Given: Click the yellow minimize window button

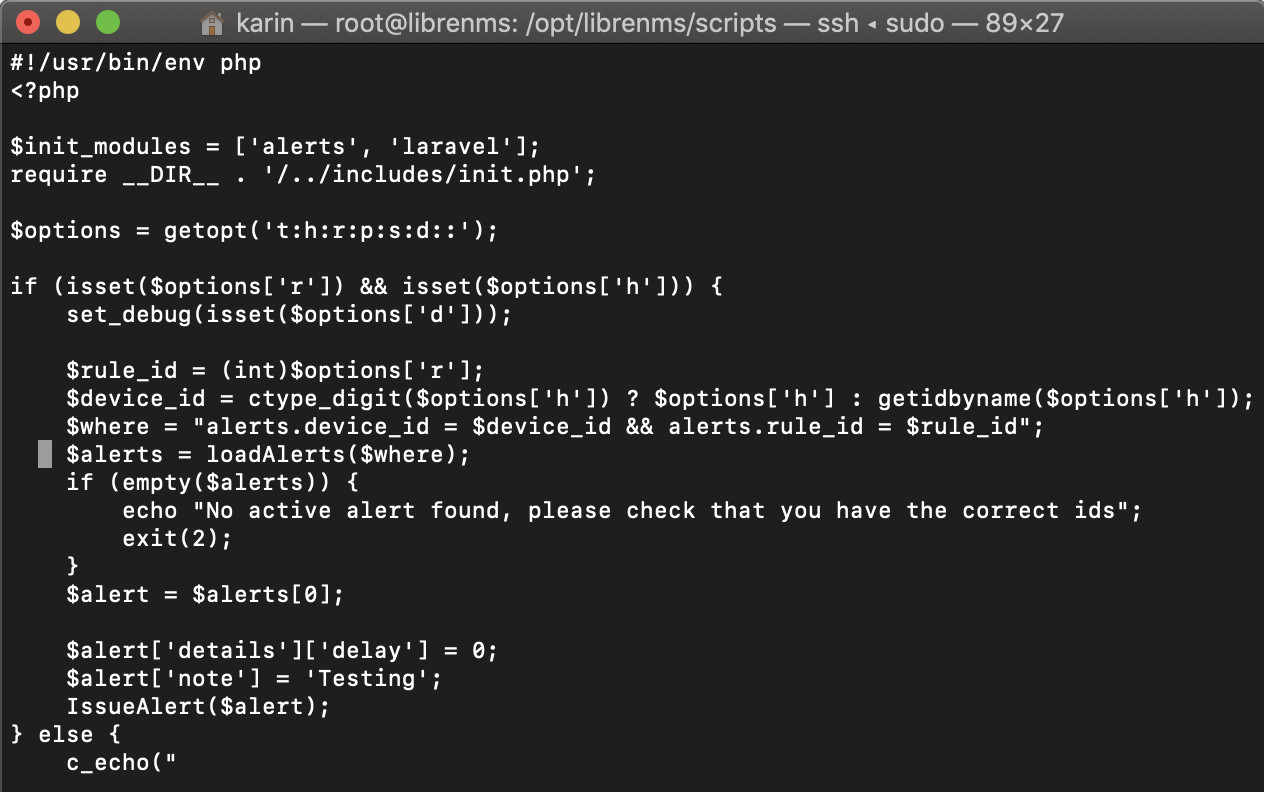Looking at the screenshot, I should tap(68, 22).
